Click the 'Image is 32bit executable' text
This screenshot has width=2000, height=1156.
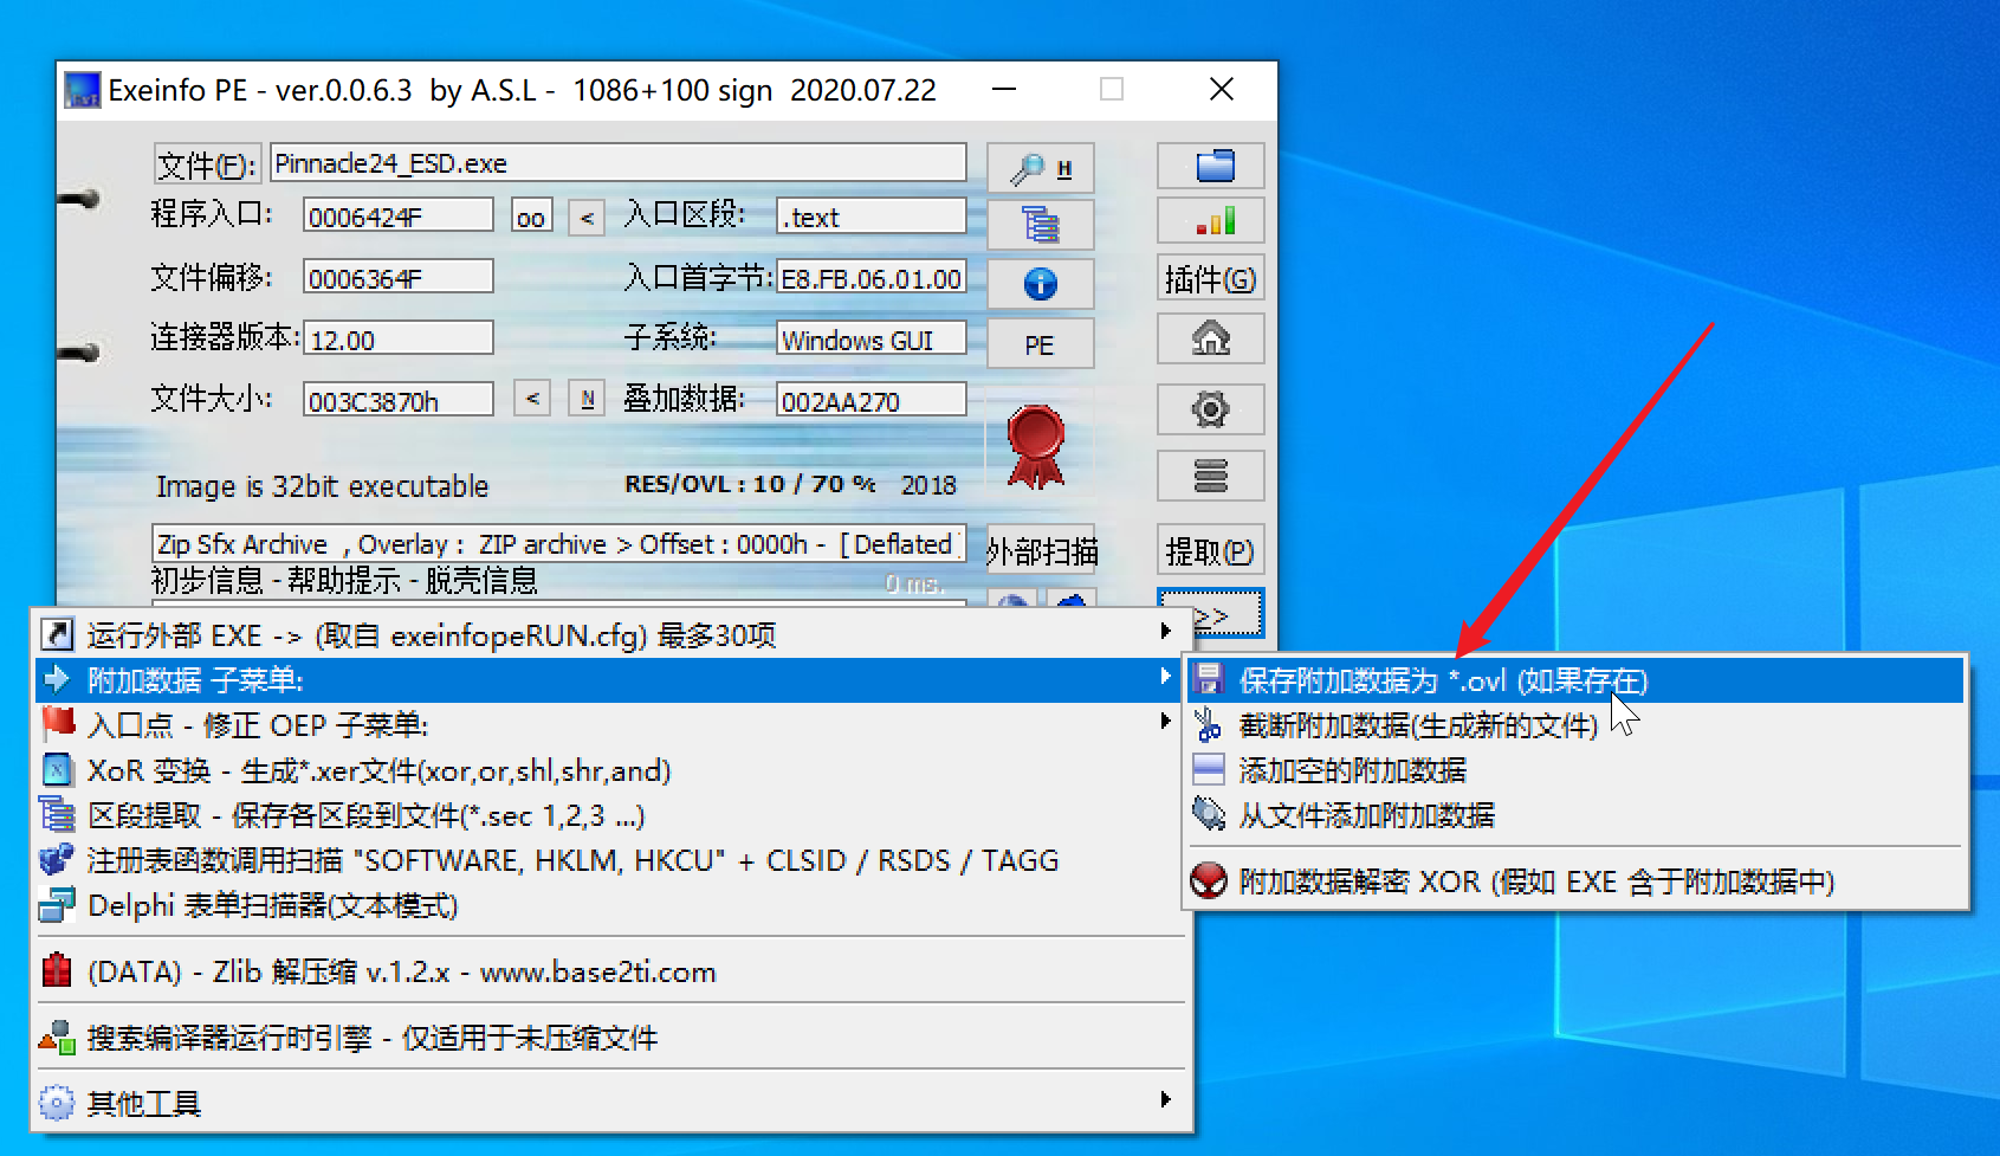click(322, 486)
